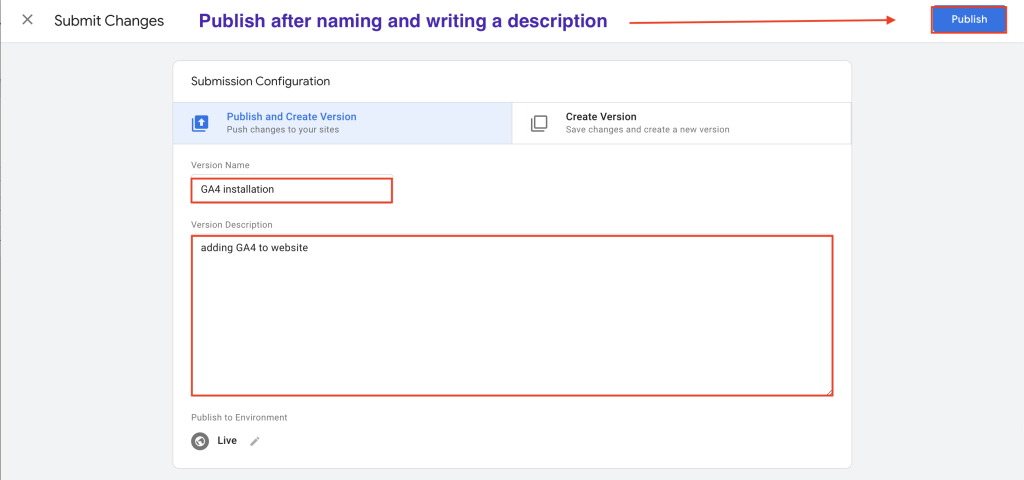This screenshot has height=480, width=1024.
Task: Click 'Save changes and create a new version' text
Action: [647, 129]
